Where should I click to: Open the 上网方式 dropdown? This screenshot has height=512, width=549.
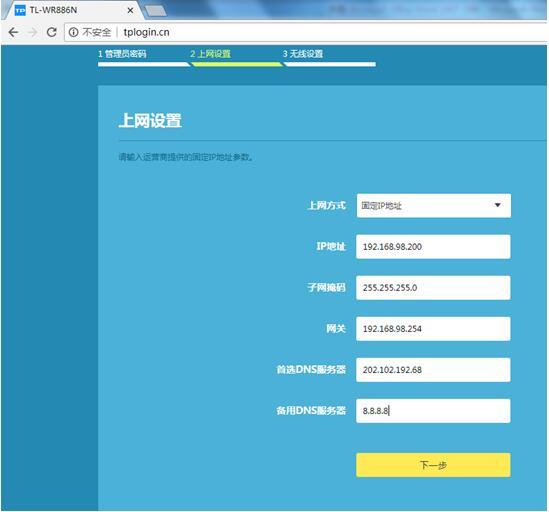pyautogui.click(x=433, y=206)
